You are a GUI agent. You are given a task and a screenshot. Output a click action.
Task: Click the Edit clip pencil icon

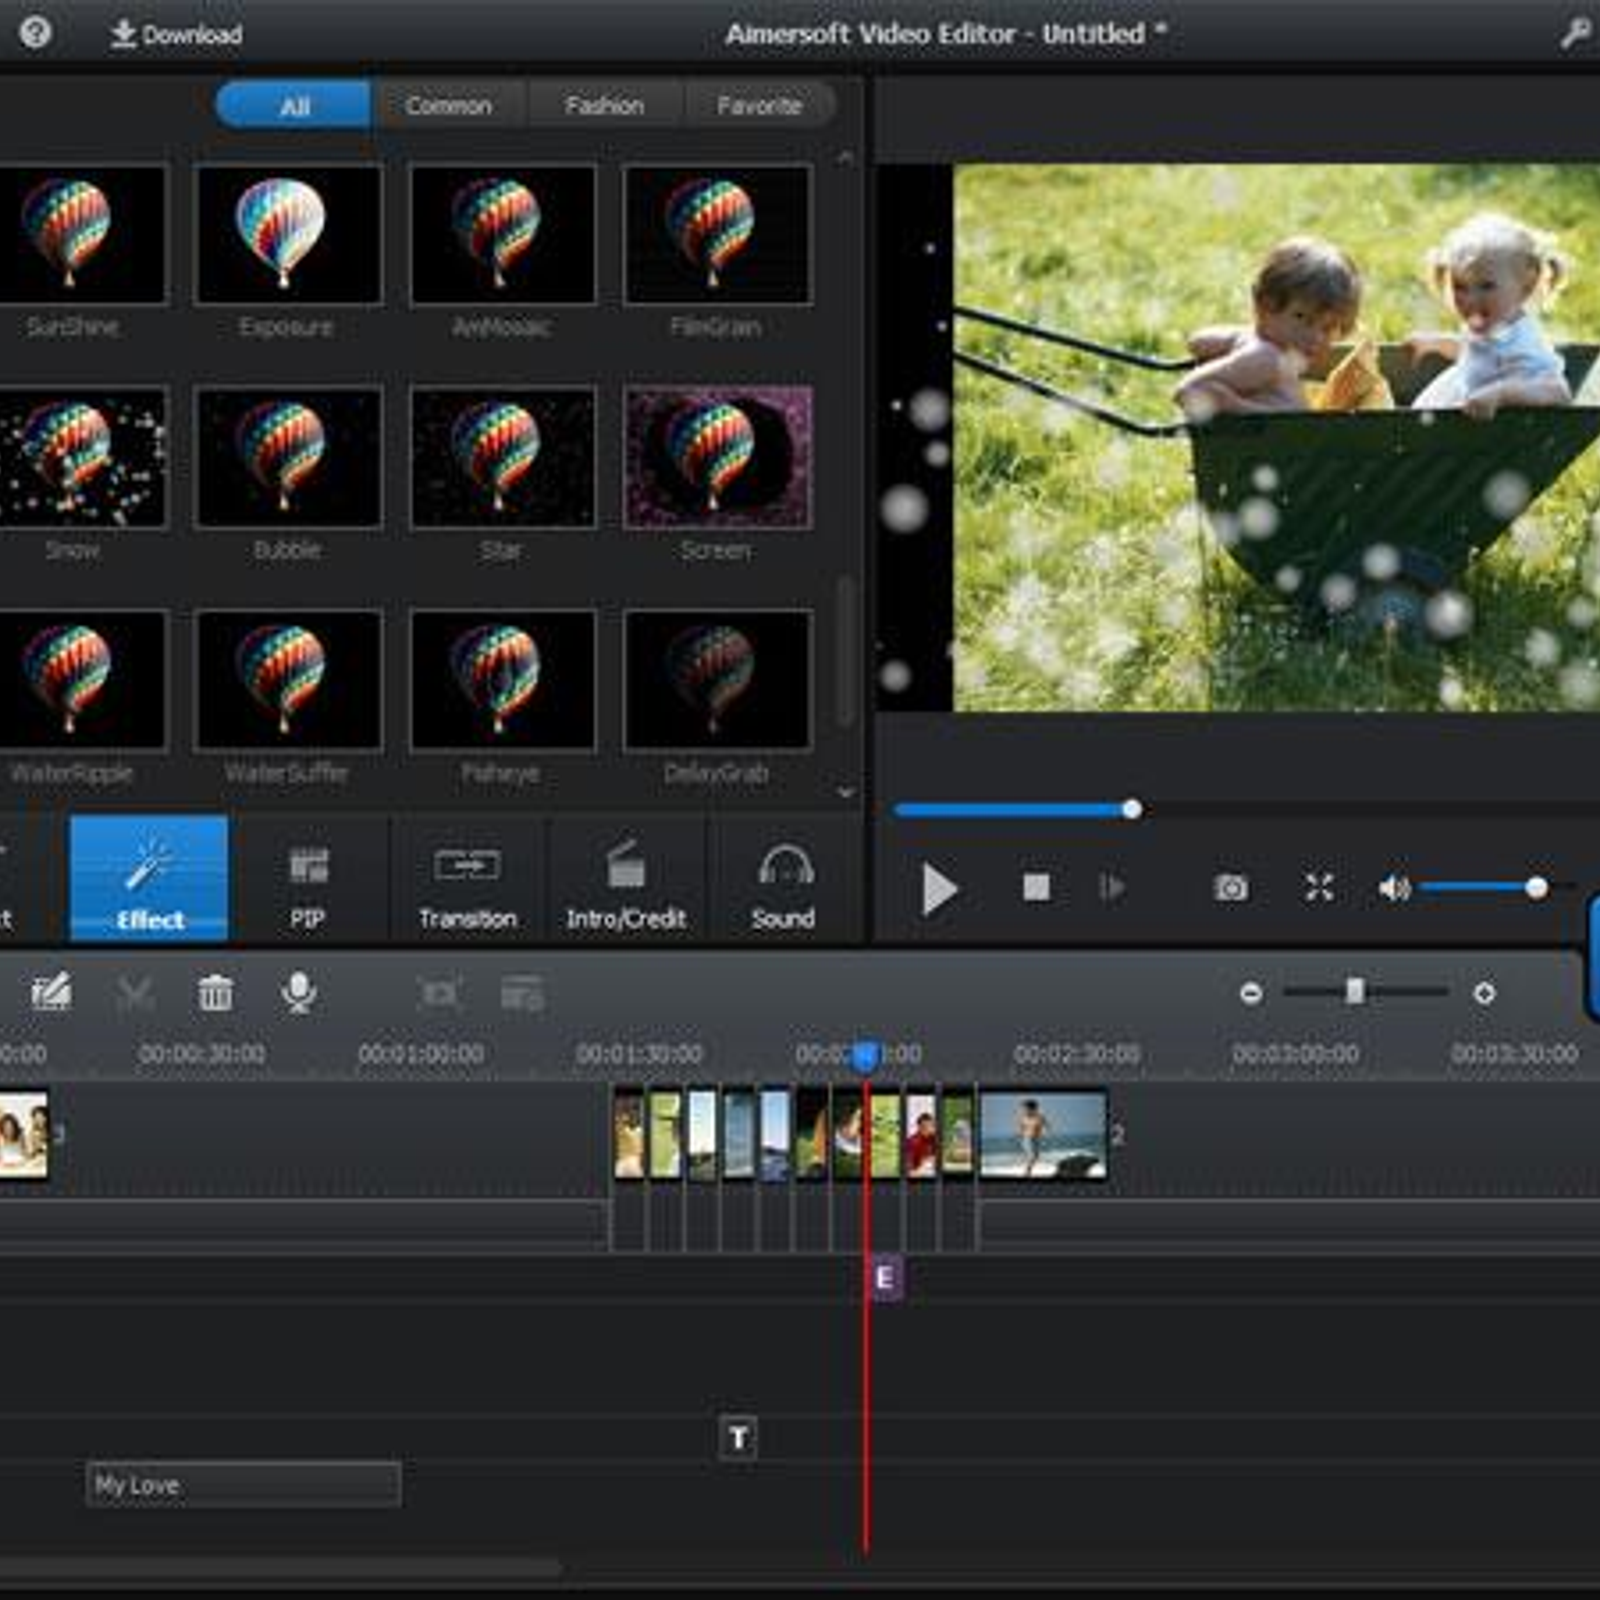coord(50,993)
